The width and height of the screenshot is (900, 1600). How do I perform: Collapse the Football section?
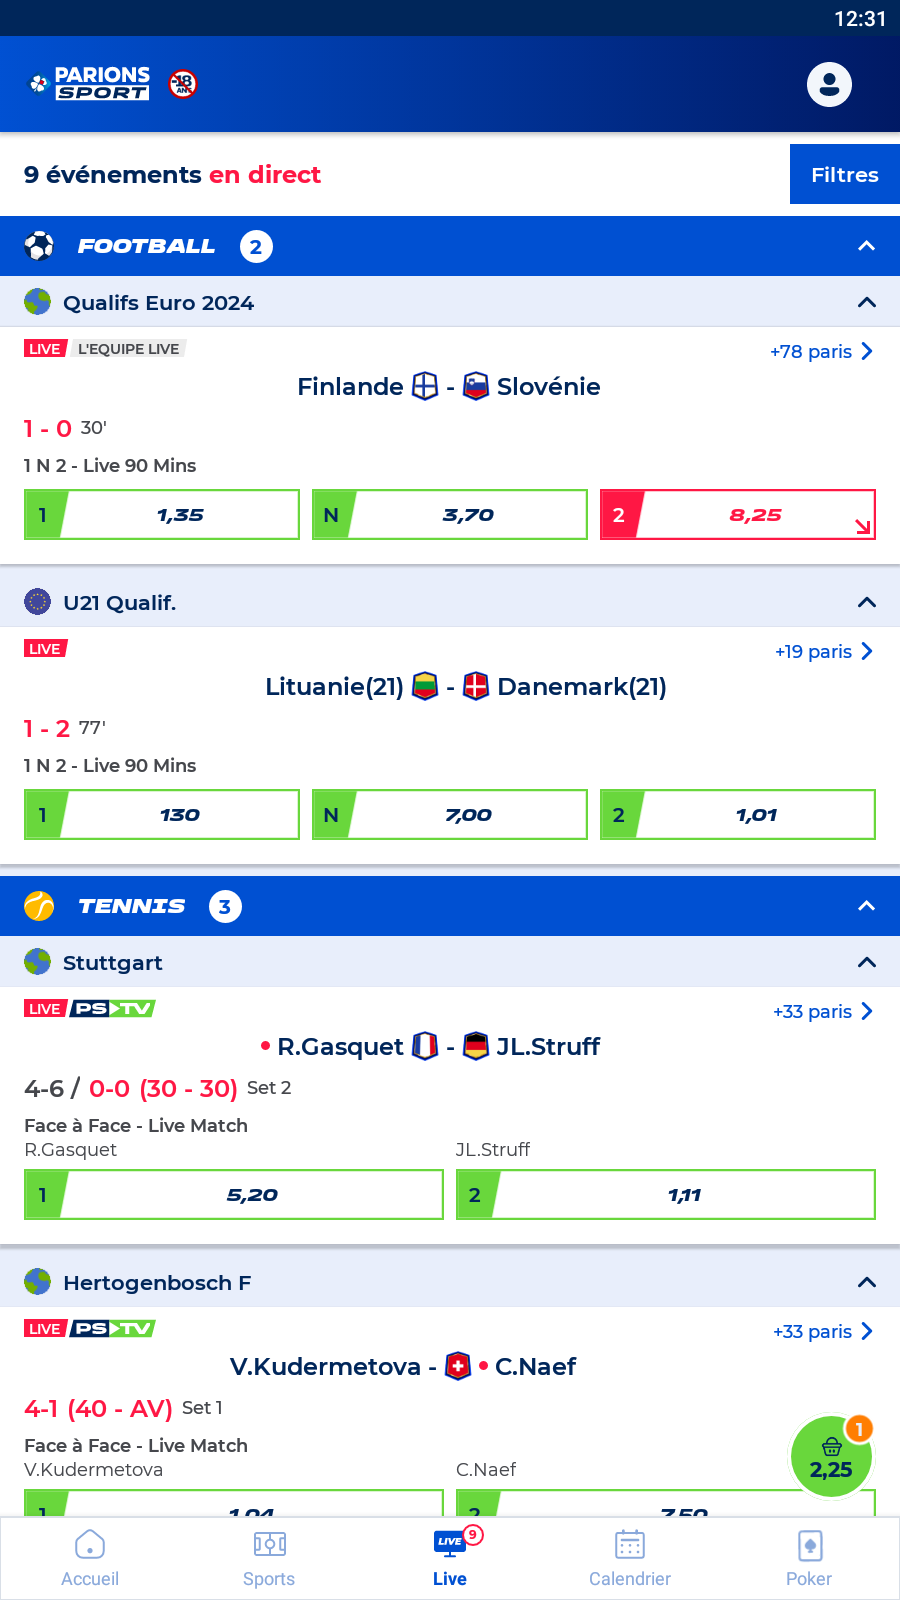click(x=866, y=246)
